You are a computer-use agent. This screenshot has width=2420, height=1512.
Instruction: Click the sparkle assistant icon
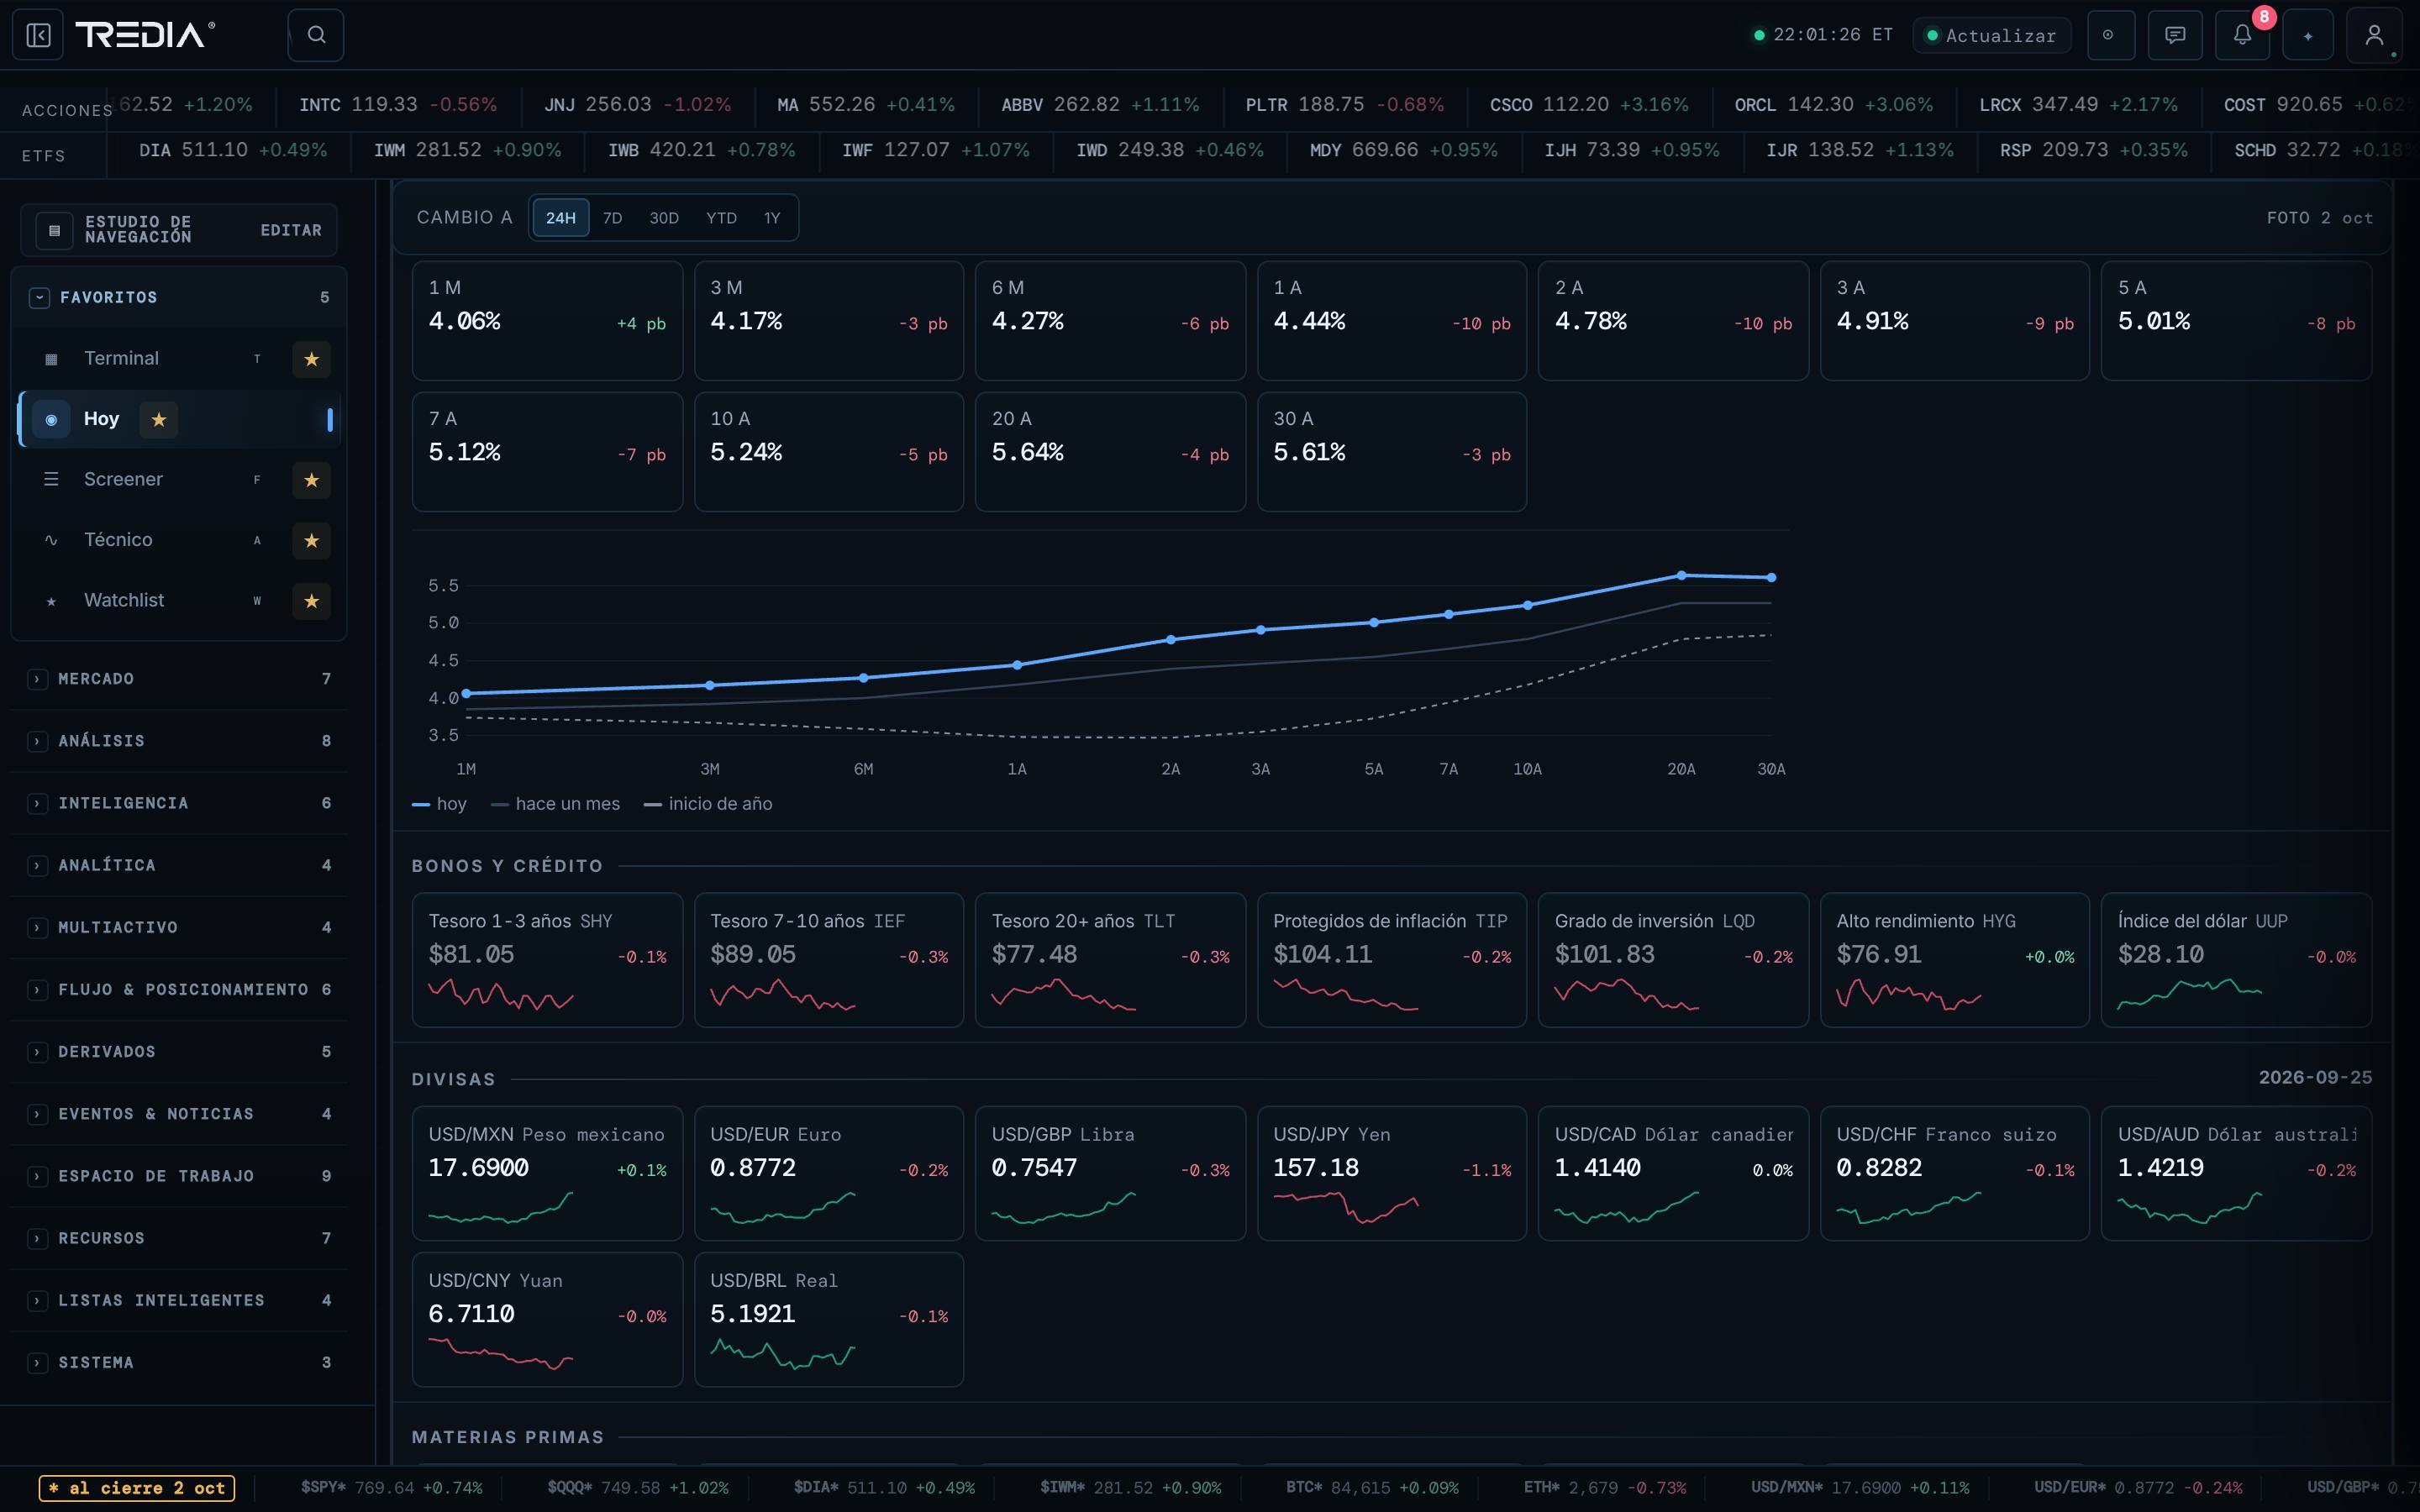tap(2308, 35)
